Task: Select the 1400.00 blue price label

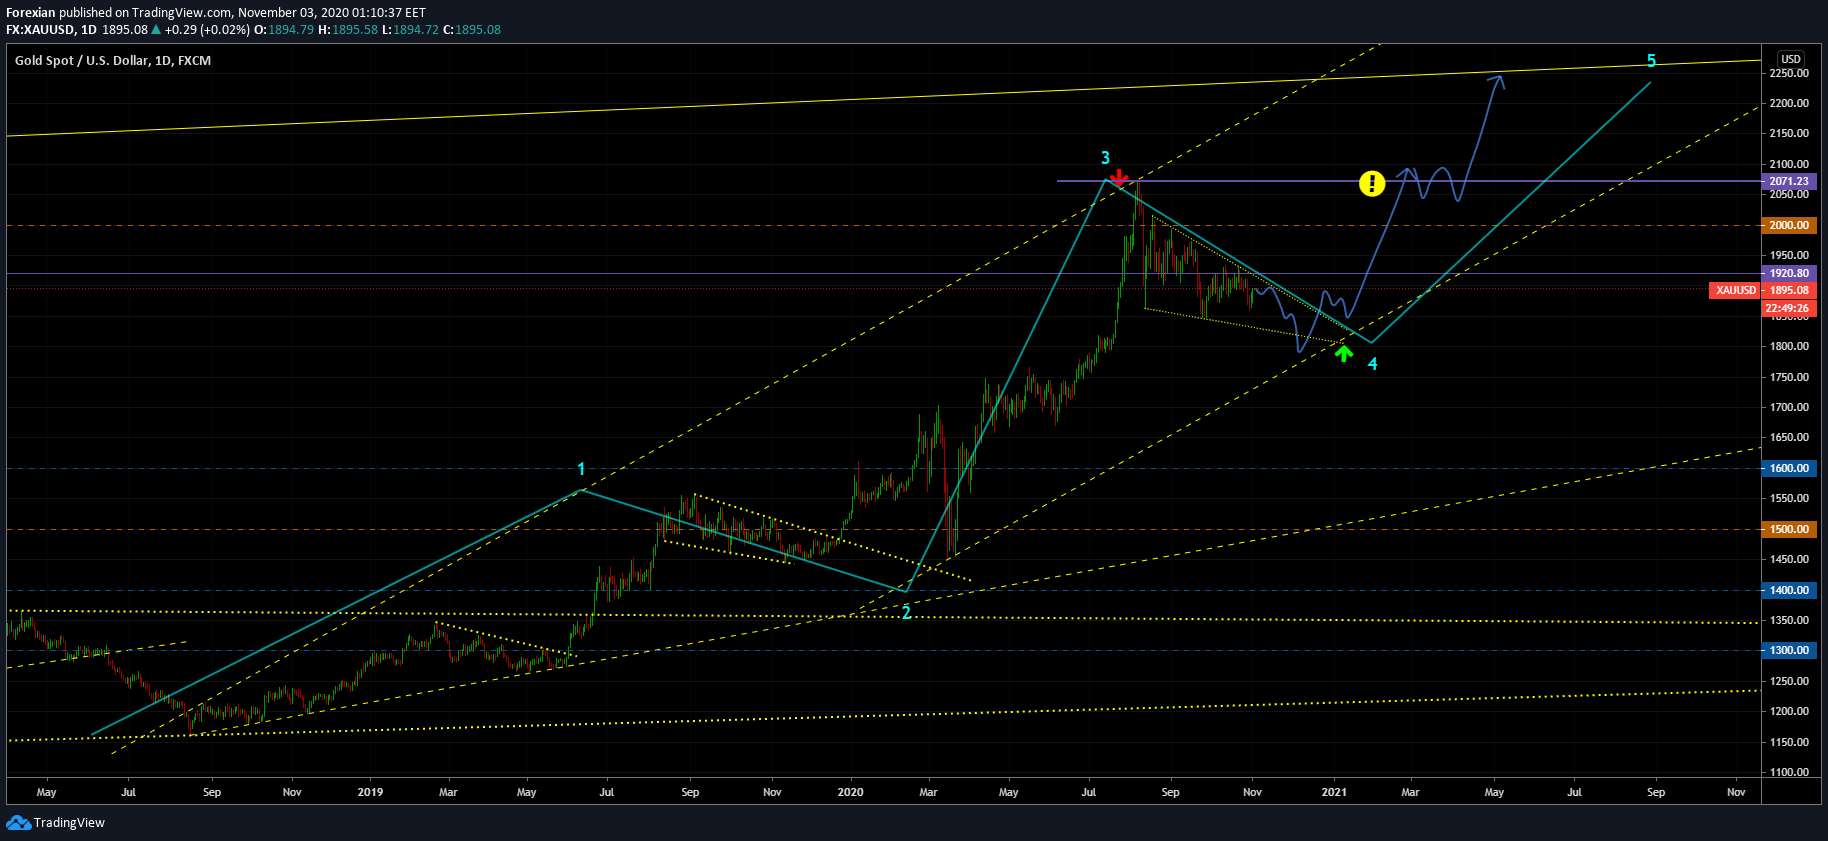Action: [x=1789, y=590]
